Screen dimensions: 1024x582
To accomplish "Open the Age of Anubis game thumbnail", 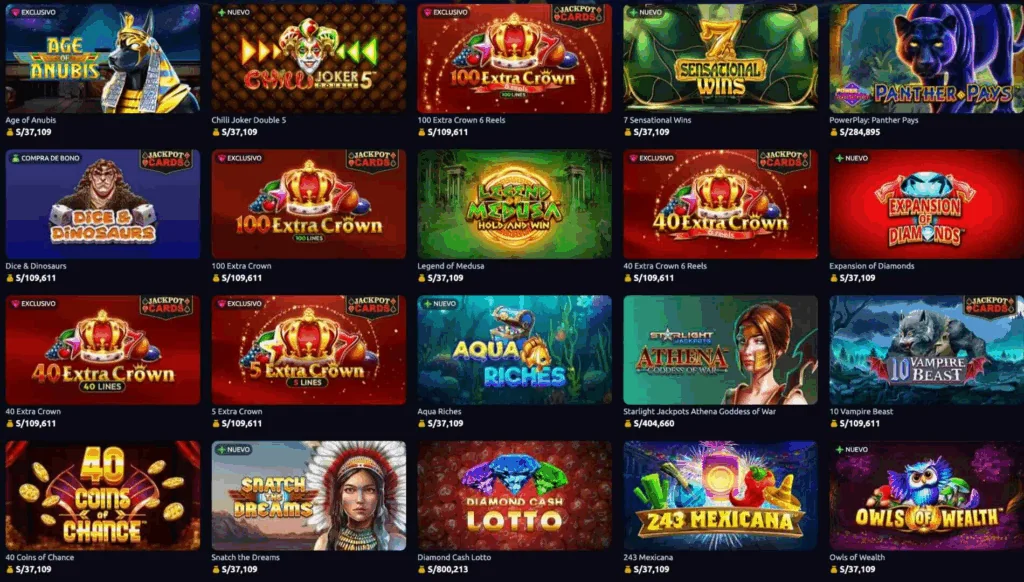I will (103, 58).
